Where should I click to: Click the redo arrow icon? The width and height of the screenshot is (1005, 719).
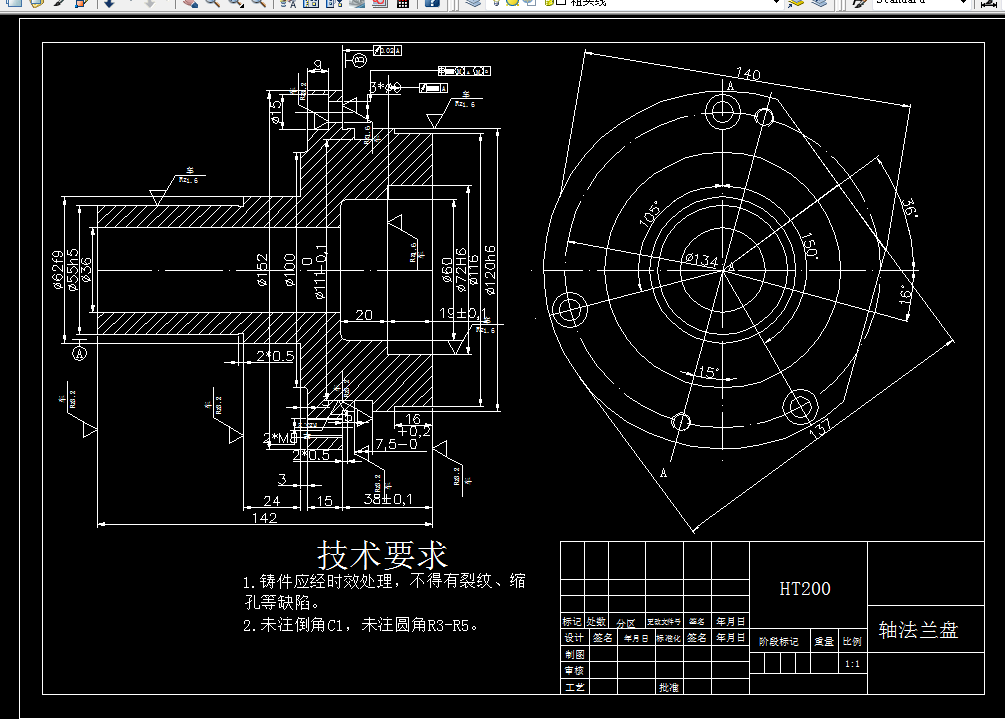149,6
